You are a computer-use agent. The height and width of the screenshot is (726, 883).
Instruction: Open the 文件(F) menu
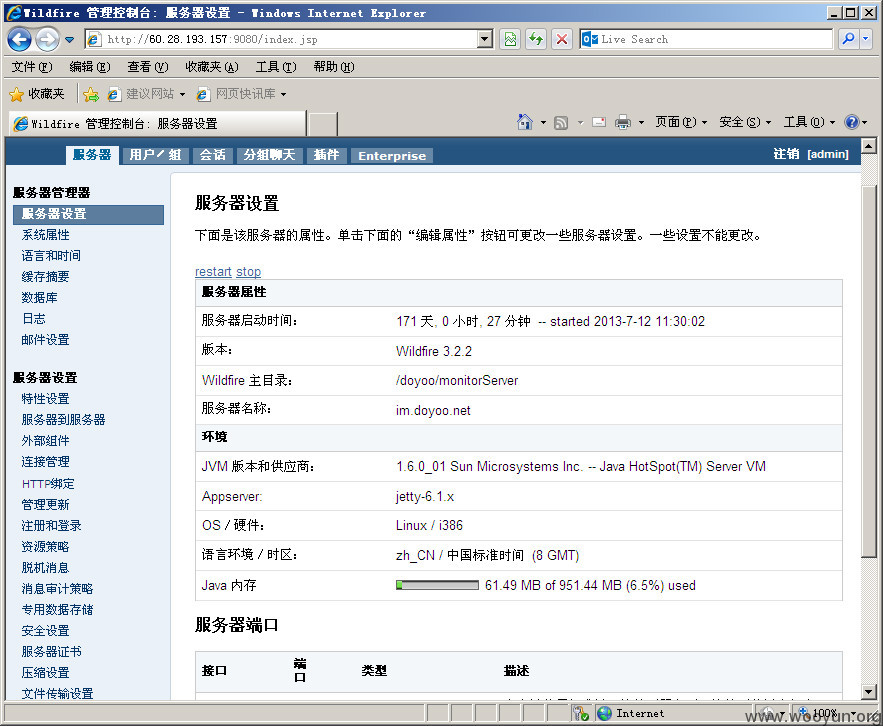[32, 67]
